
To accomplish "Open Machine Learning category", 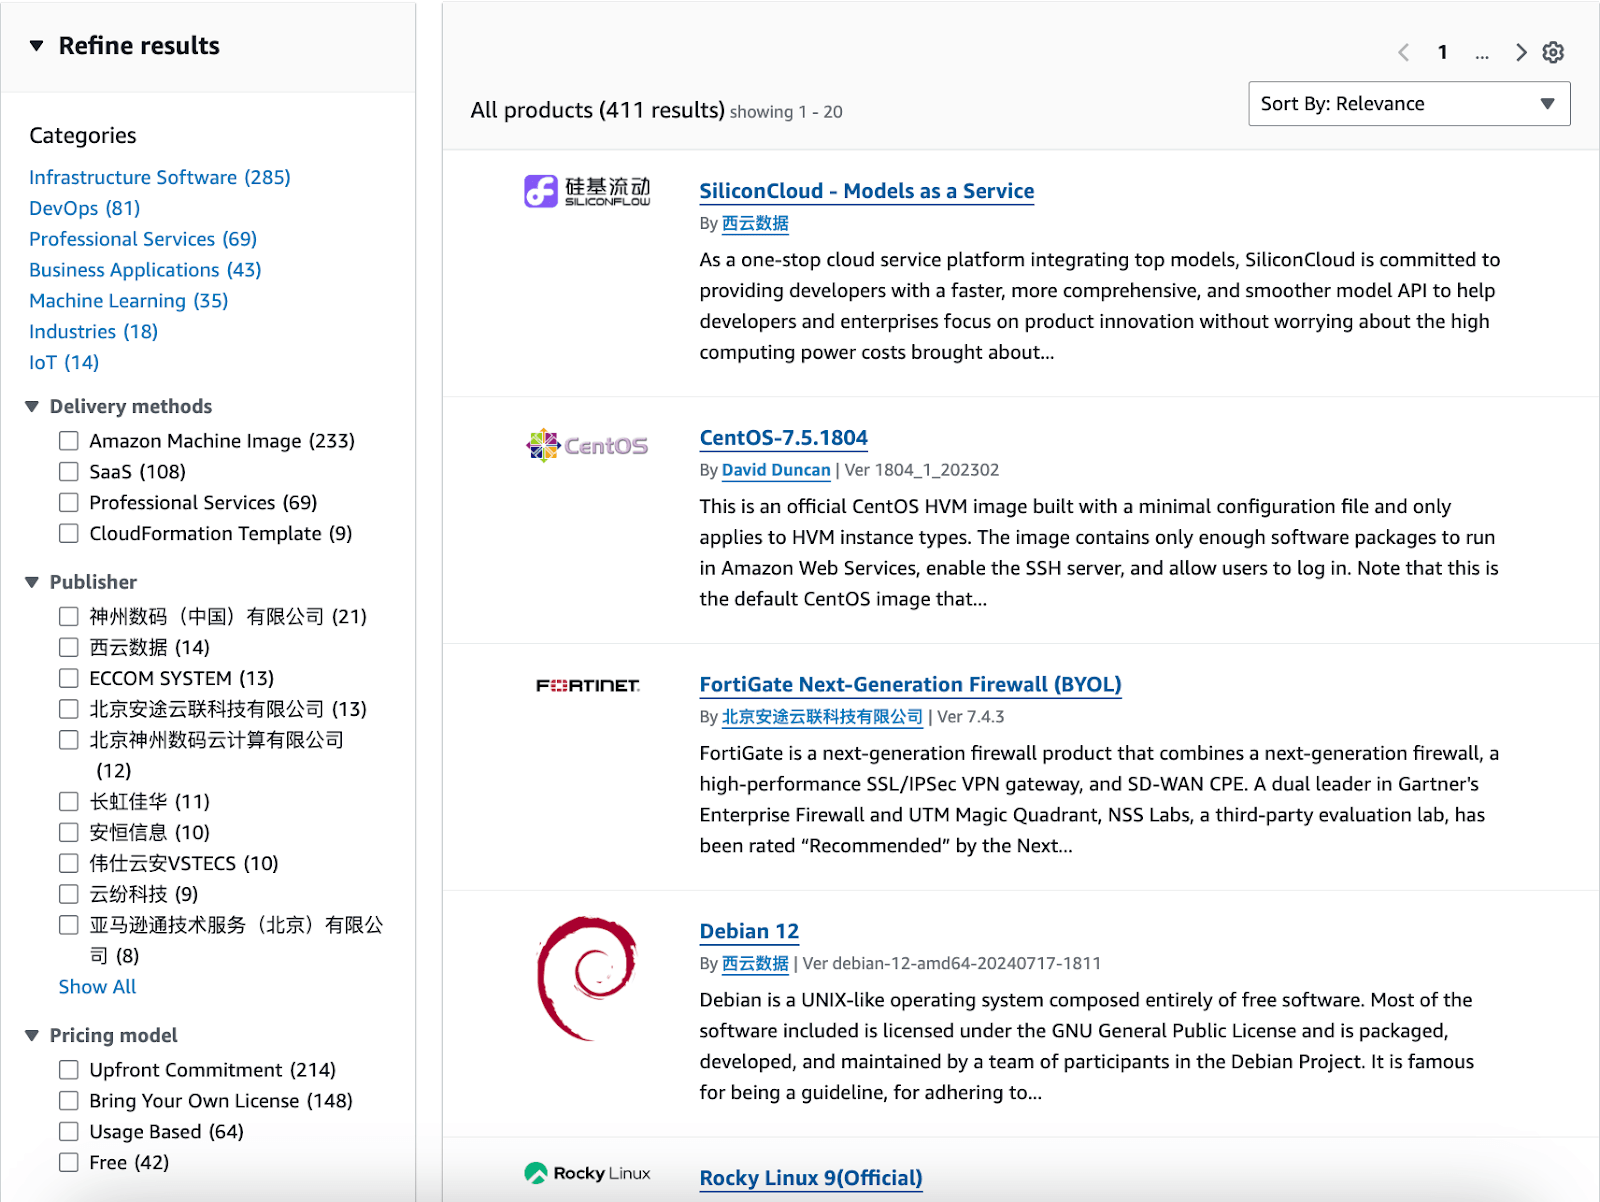I will pyautogui.click(x=129, y=301).
